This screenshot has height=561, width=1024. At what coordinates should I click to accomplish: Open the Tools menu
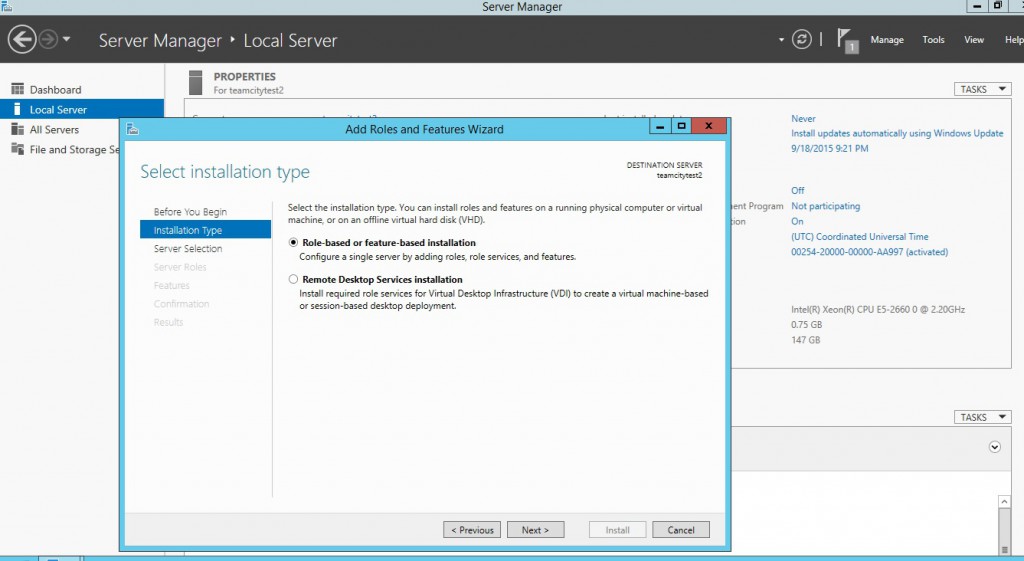point(933,40)
